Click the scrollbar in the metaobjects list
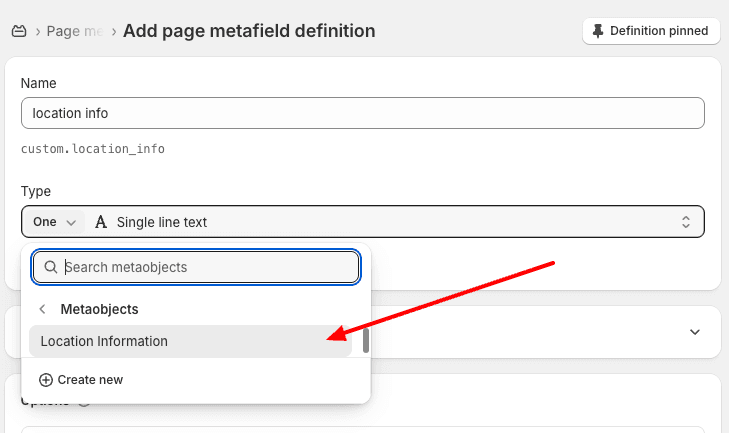Viewport: 729px width, 433px height. [x=366, y=341]
